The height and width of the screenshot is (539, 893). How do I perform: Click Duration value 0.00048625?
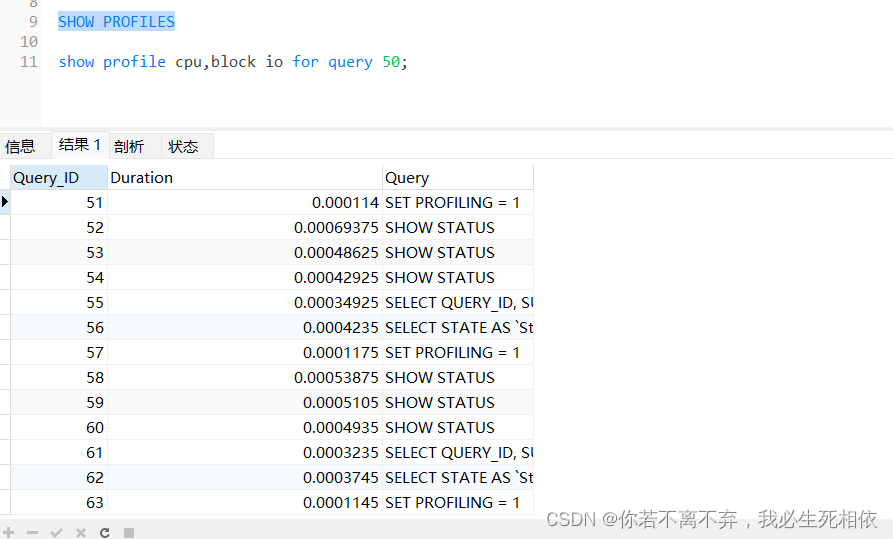[x=245, y=252]
